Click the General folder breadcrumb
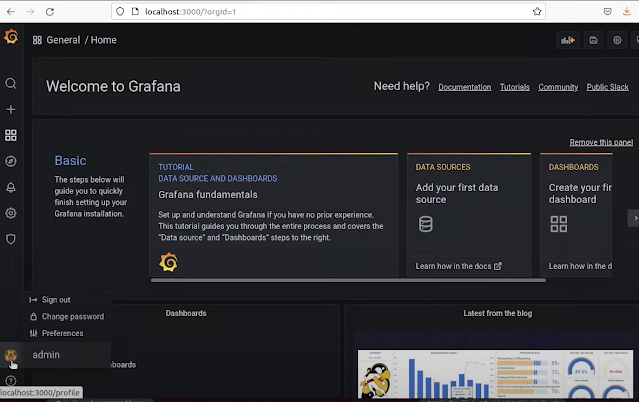The image size is (639, 402). (63, 40)
